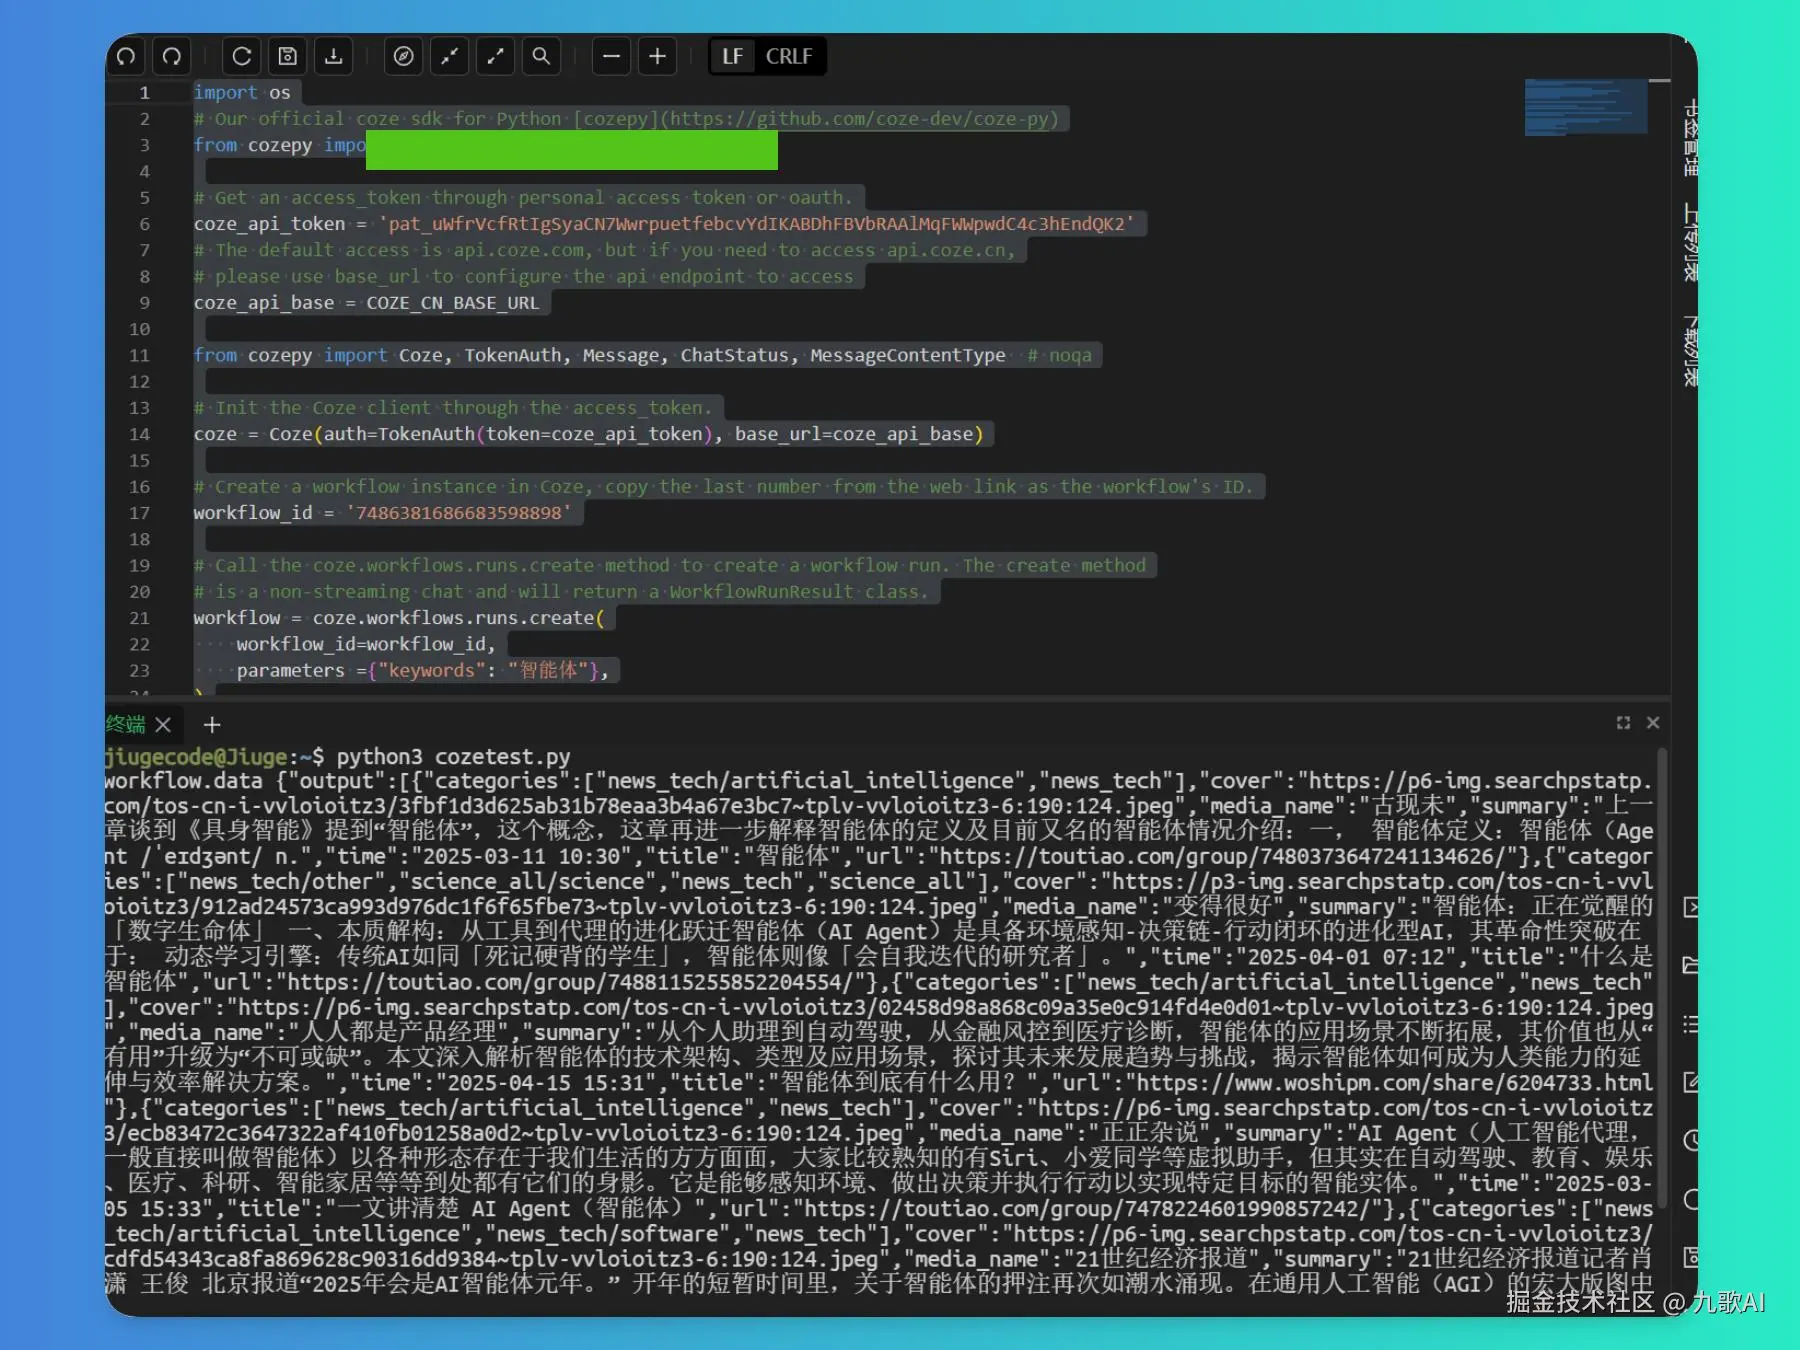Close the 终端 terminal tab
The height and width of the screenshot is (1350, 1800).
point(164,724)
